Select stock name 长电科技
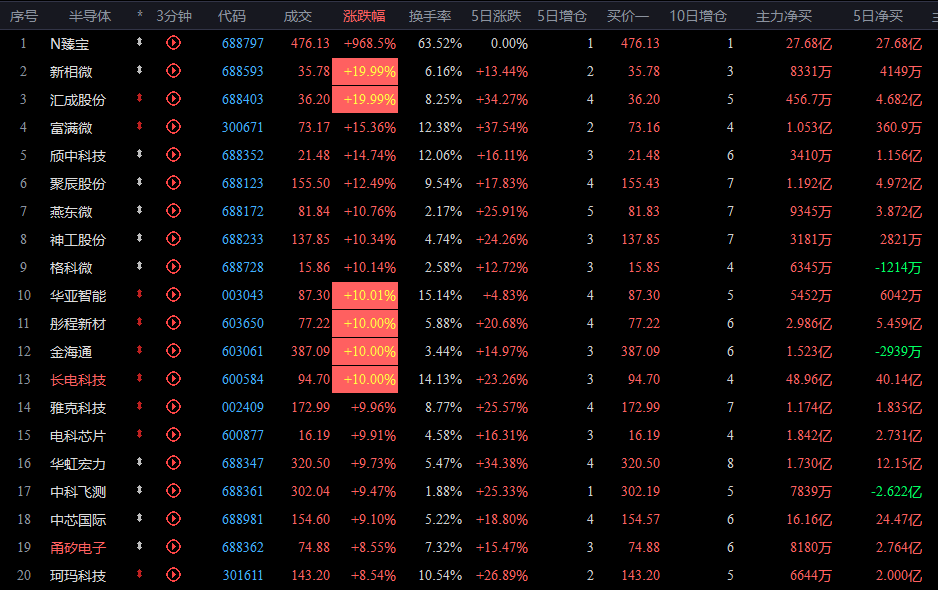The width and height of the screenshot is (938, 590). tap(78, 380)
